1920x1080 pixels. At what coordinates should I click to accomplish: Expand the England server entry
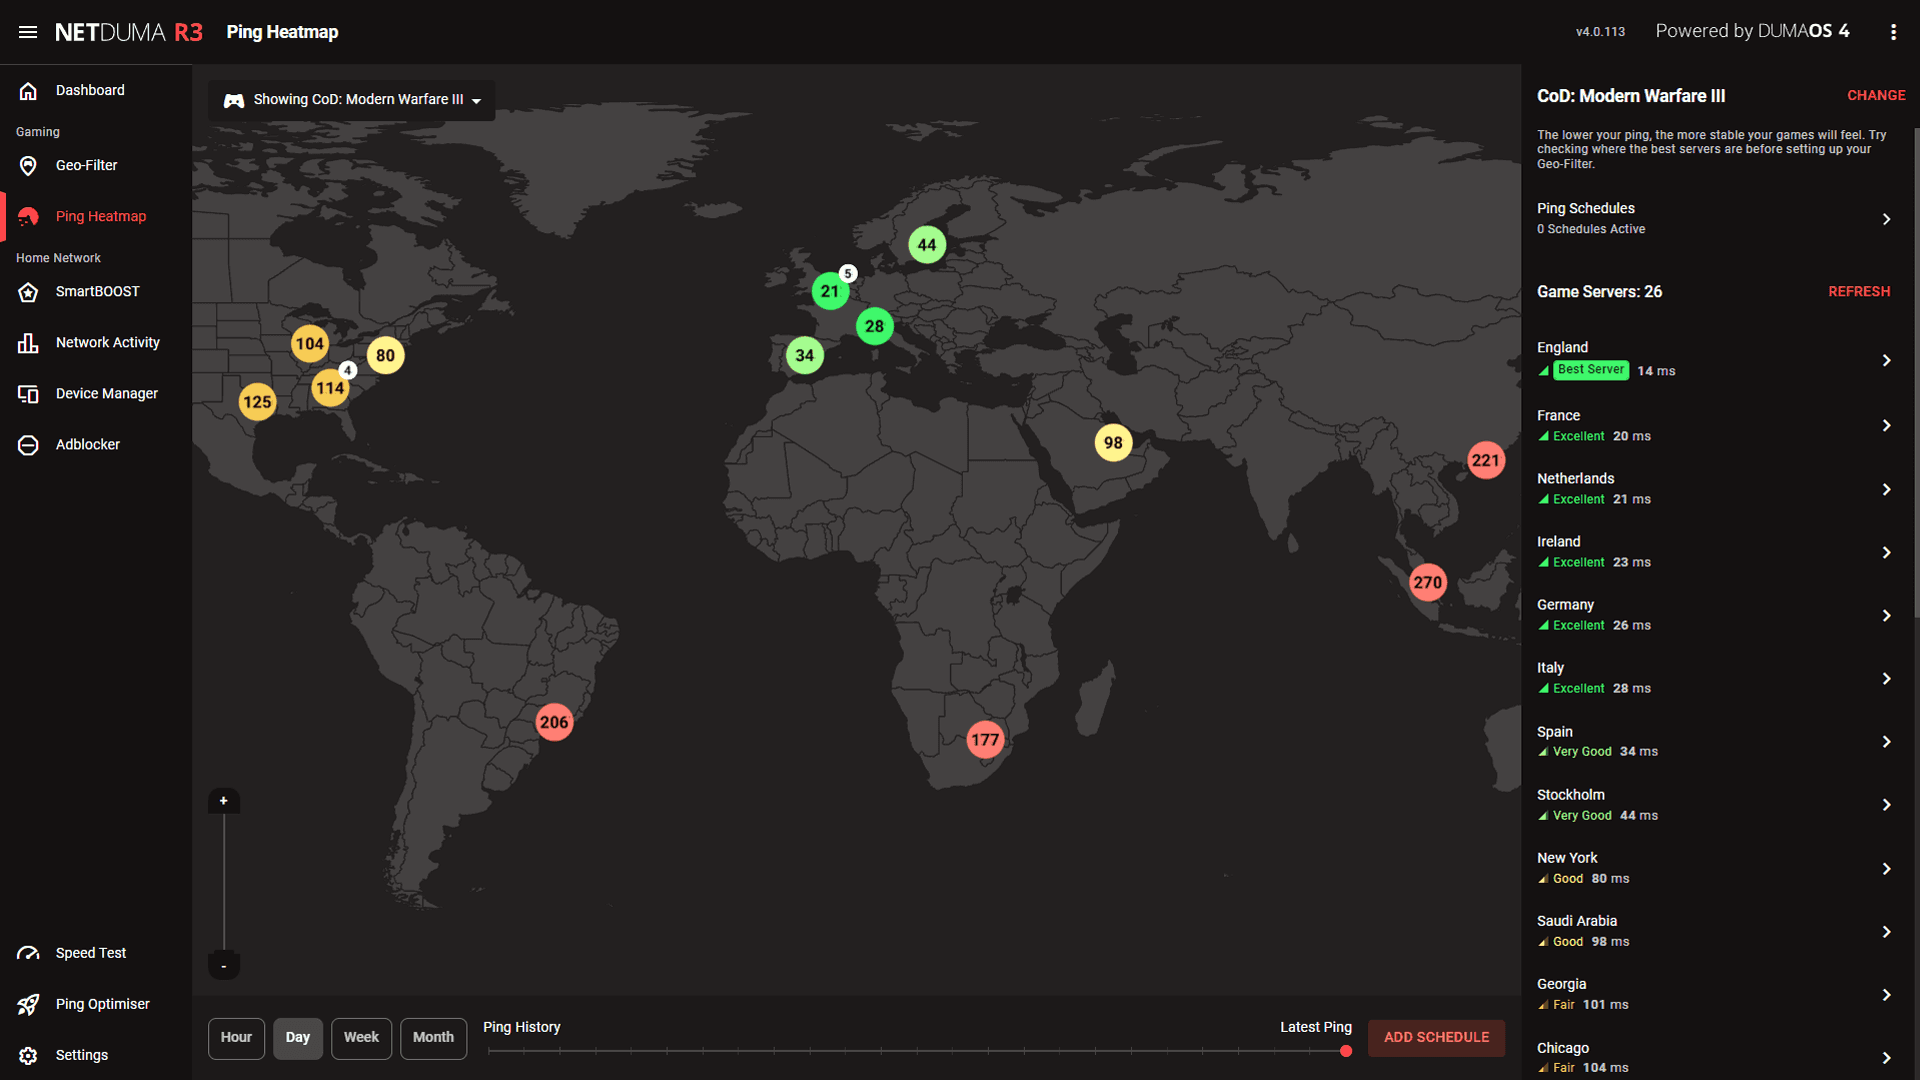[x=1886, y=360]
